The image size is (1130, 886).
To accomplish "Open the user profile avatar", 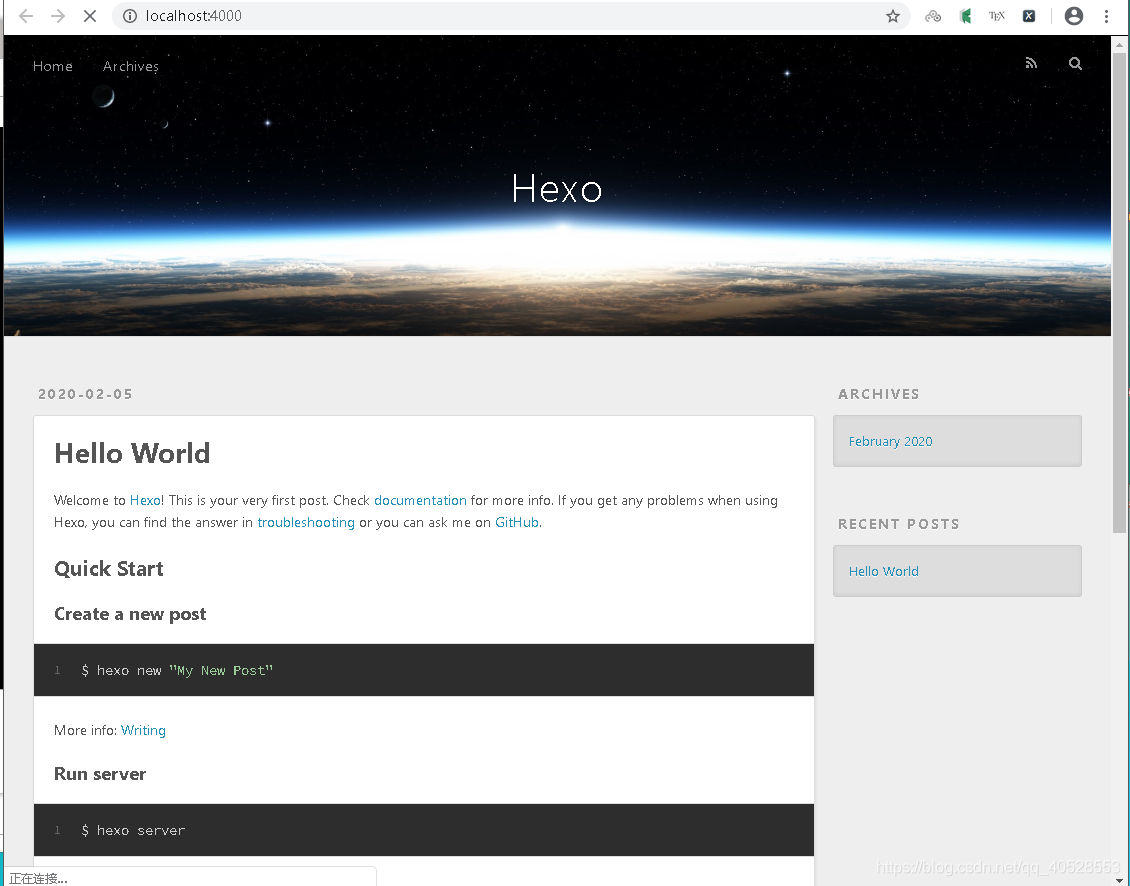I will coord(1074,16).
